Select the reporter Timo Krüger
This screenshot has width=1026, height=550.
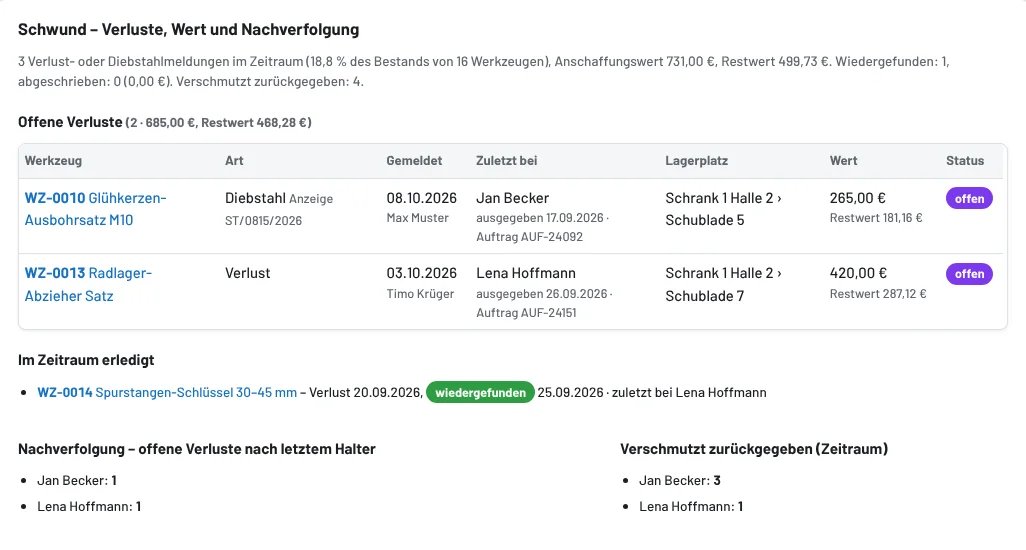click(420, 294)
